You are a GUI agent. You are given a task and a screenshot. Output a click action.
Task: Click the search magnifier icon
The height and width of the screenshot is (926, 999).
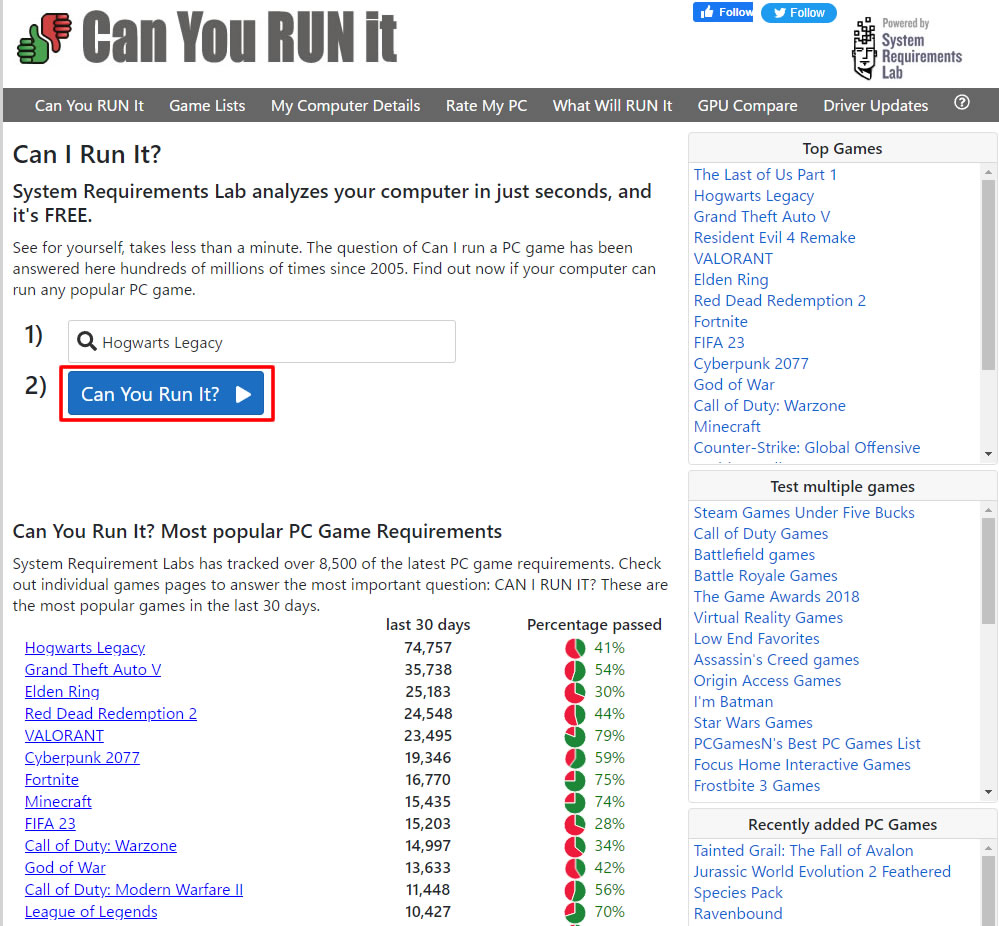(87, 342)
